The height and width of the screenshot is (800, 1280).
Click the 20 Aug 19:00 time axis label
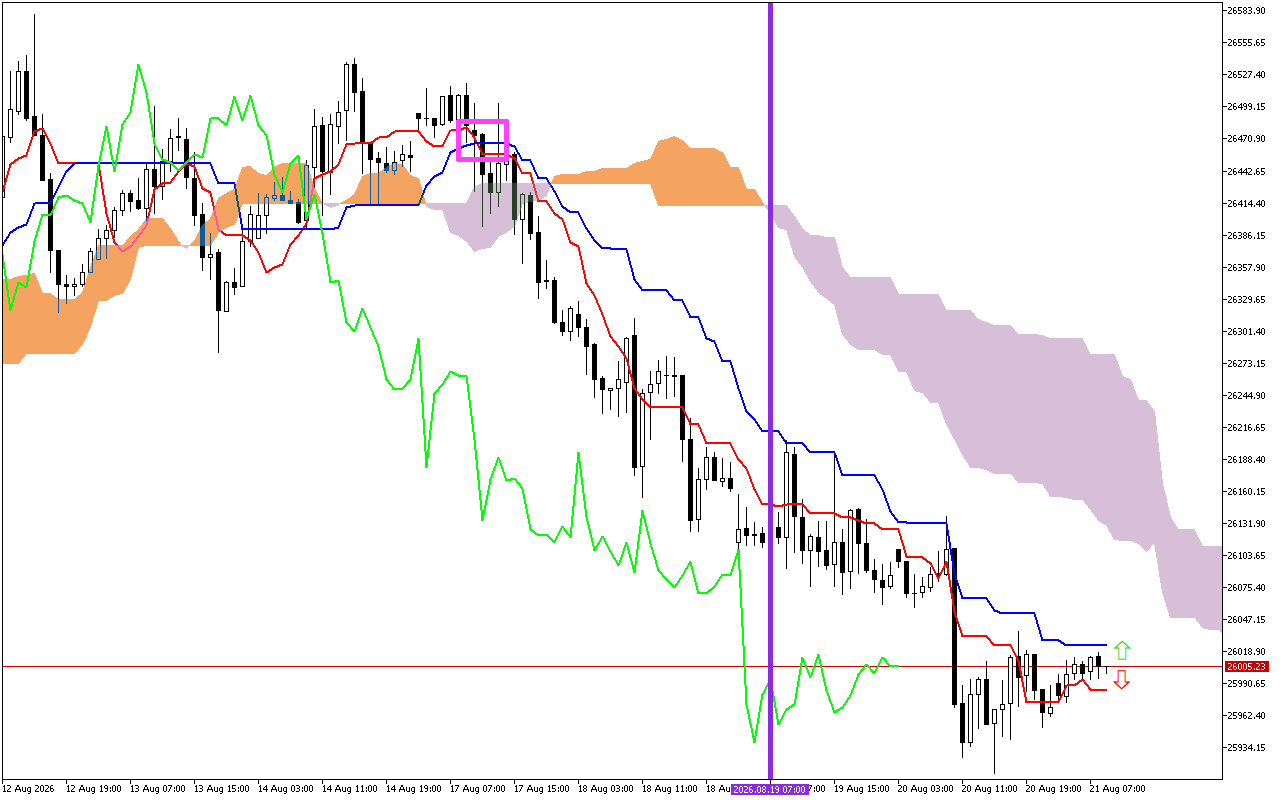click(1054, 789)
